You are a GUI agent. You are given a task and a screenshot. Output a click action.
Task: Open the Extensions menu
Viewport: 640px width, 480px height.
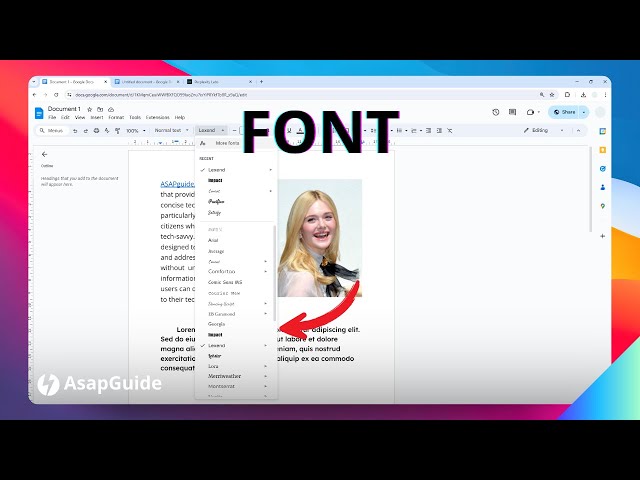click(158, 117)
